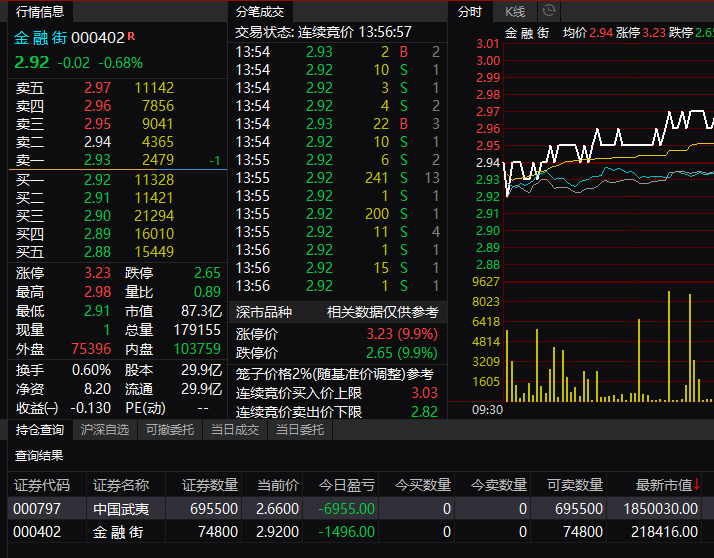Click 买三 volume 21294
714x558 pixels.
(x=154, y=215)
